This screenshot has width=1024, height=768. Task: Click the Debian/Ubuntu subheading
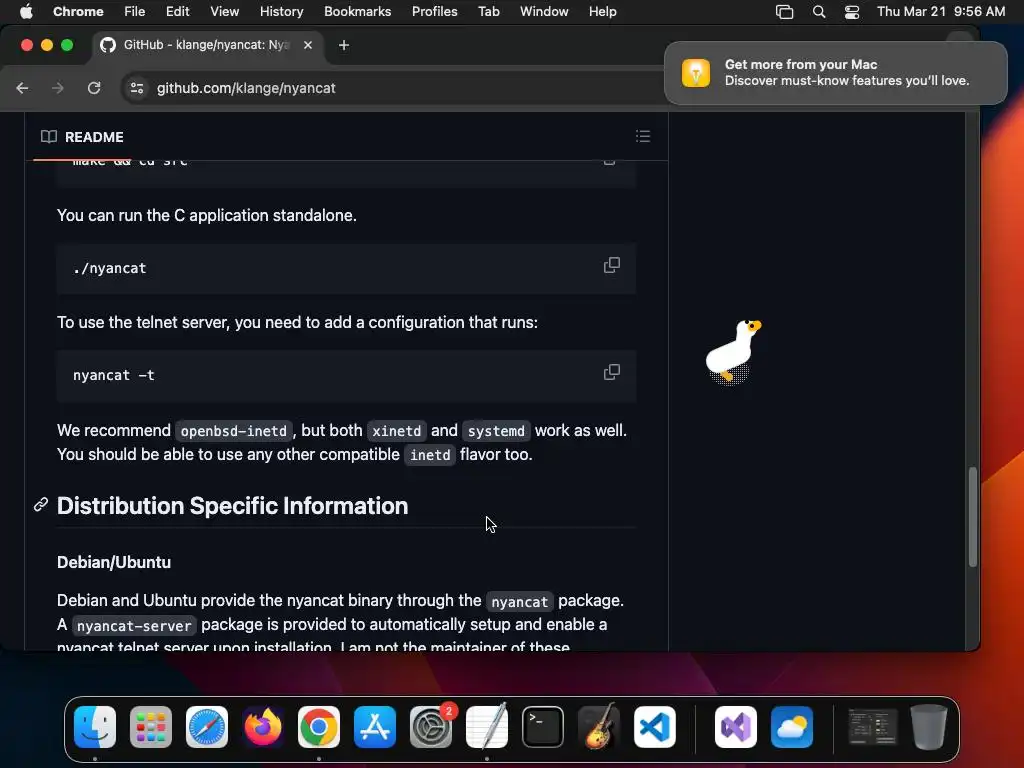114,562
